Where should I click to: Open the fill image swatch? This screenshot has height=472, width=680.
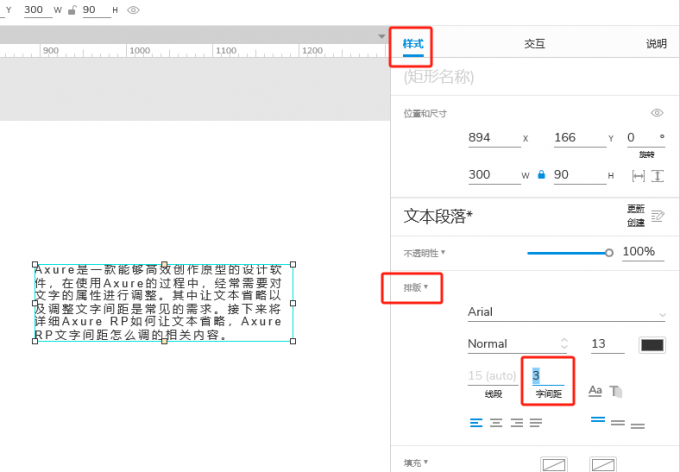tap(603, 465)
